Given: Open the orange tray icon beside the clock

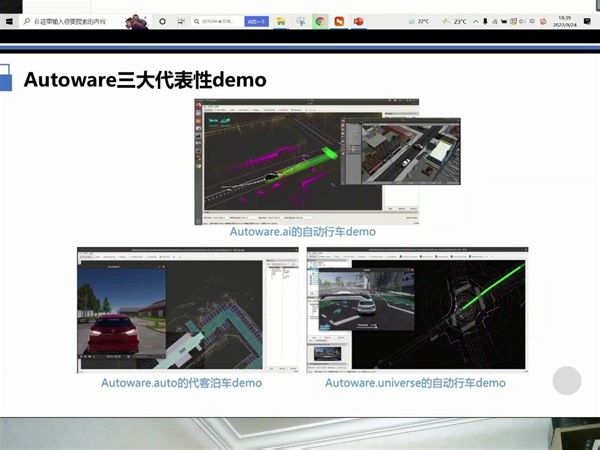Looking at the screenshot, I should coord(543,21).
